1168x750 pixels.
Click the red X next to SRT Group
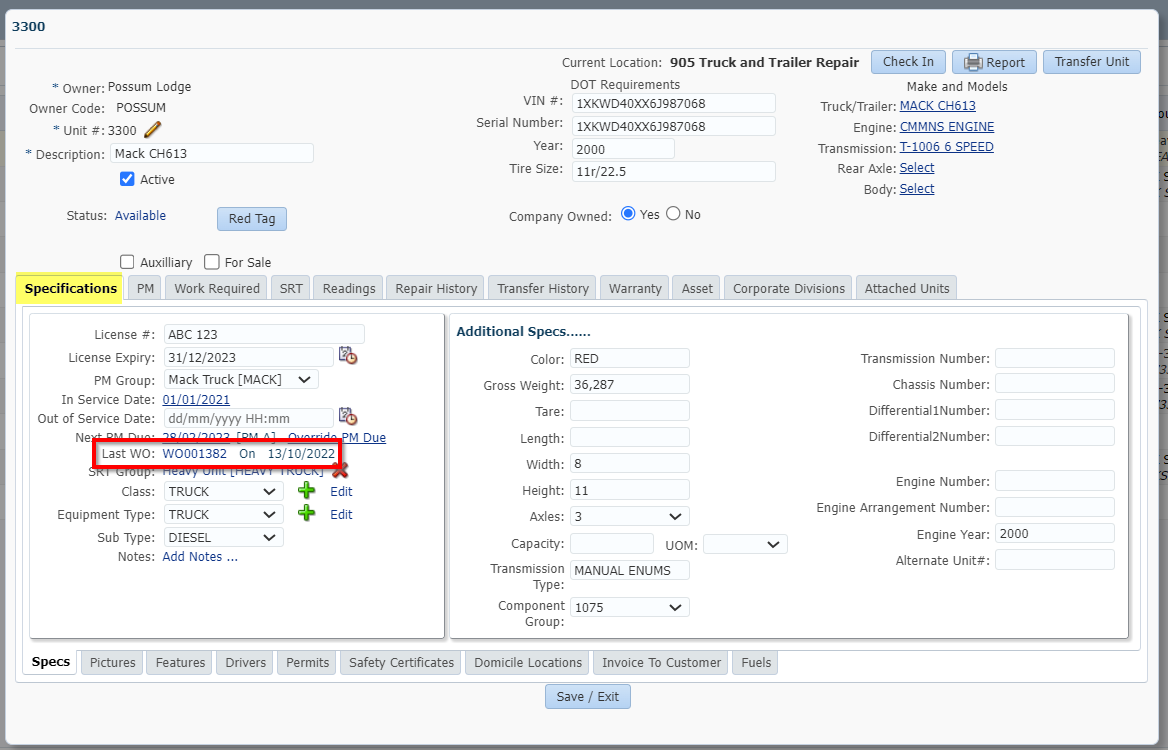tap(340, 470)
